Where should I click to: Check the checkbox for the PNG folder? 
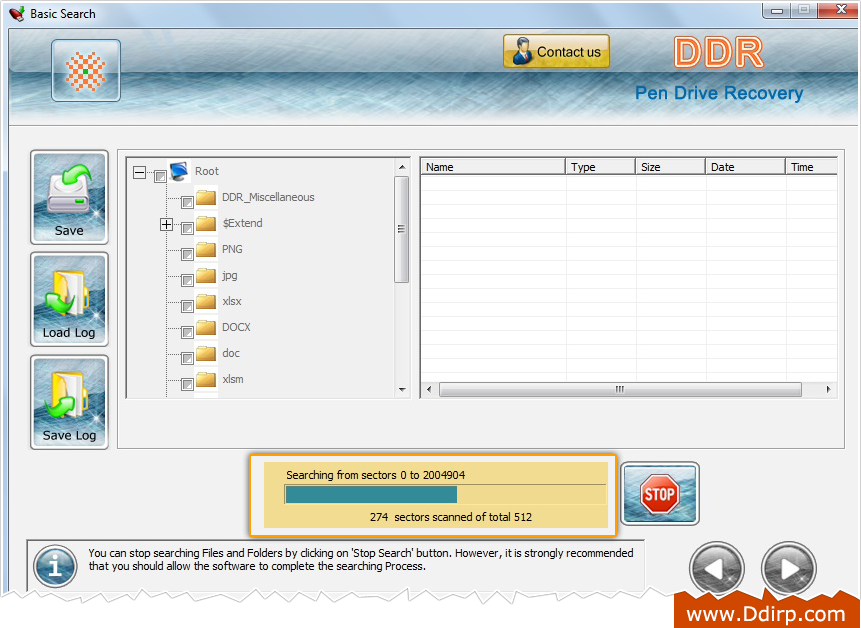click(185, 254)
